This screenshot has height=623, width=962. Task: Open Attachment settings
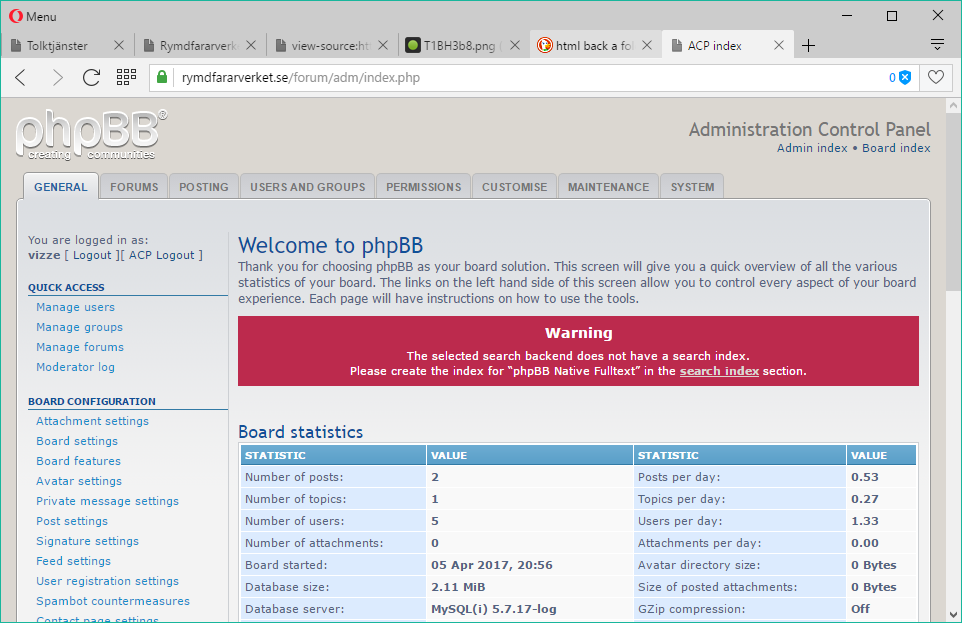(x=92, y=421)
